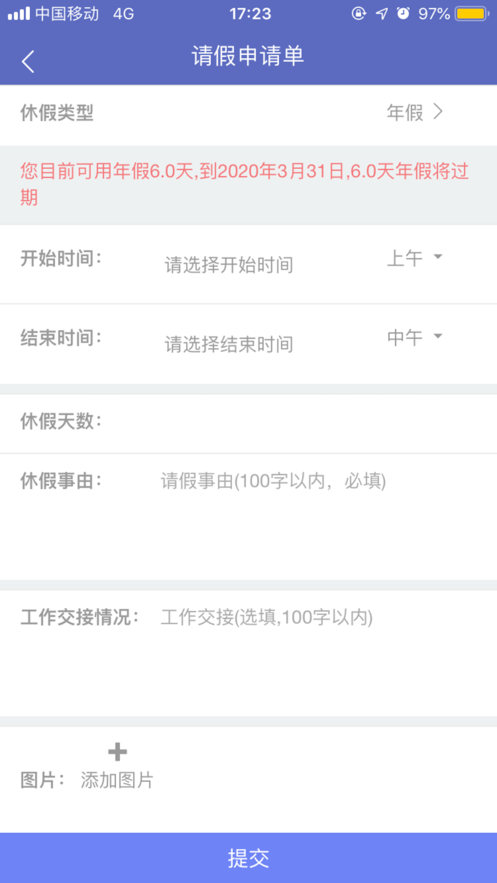
Task: Tap the back arrow icon
Action: coord(28,61)
